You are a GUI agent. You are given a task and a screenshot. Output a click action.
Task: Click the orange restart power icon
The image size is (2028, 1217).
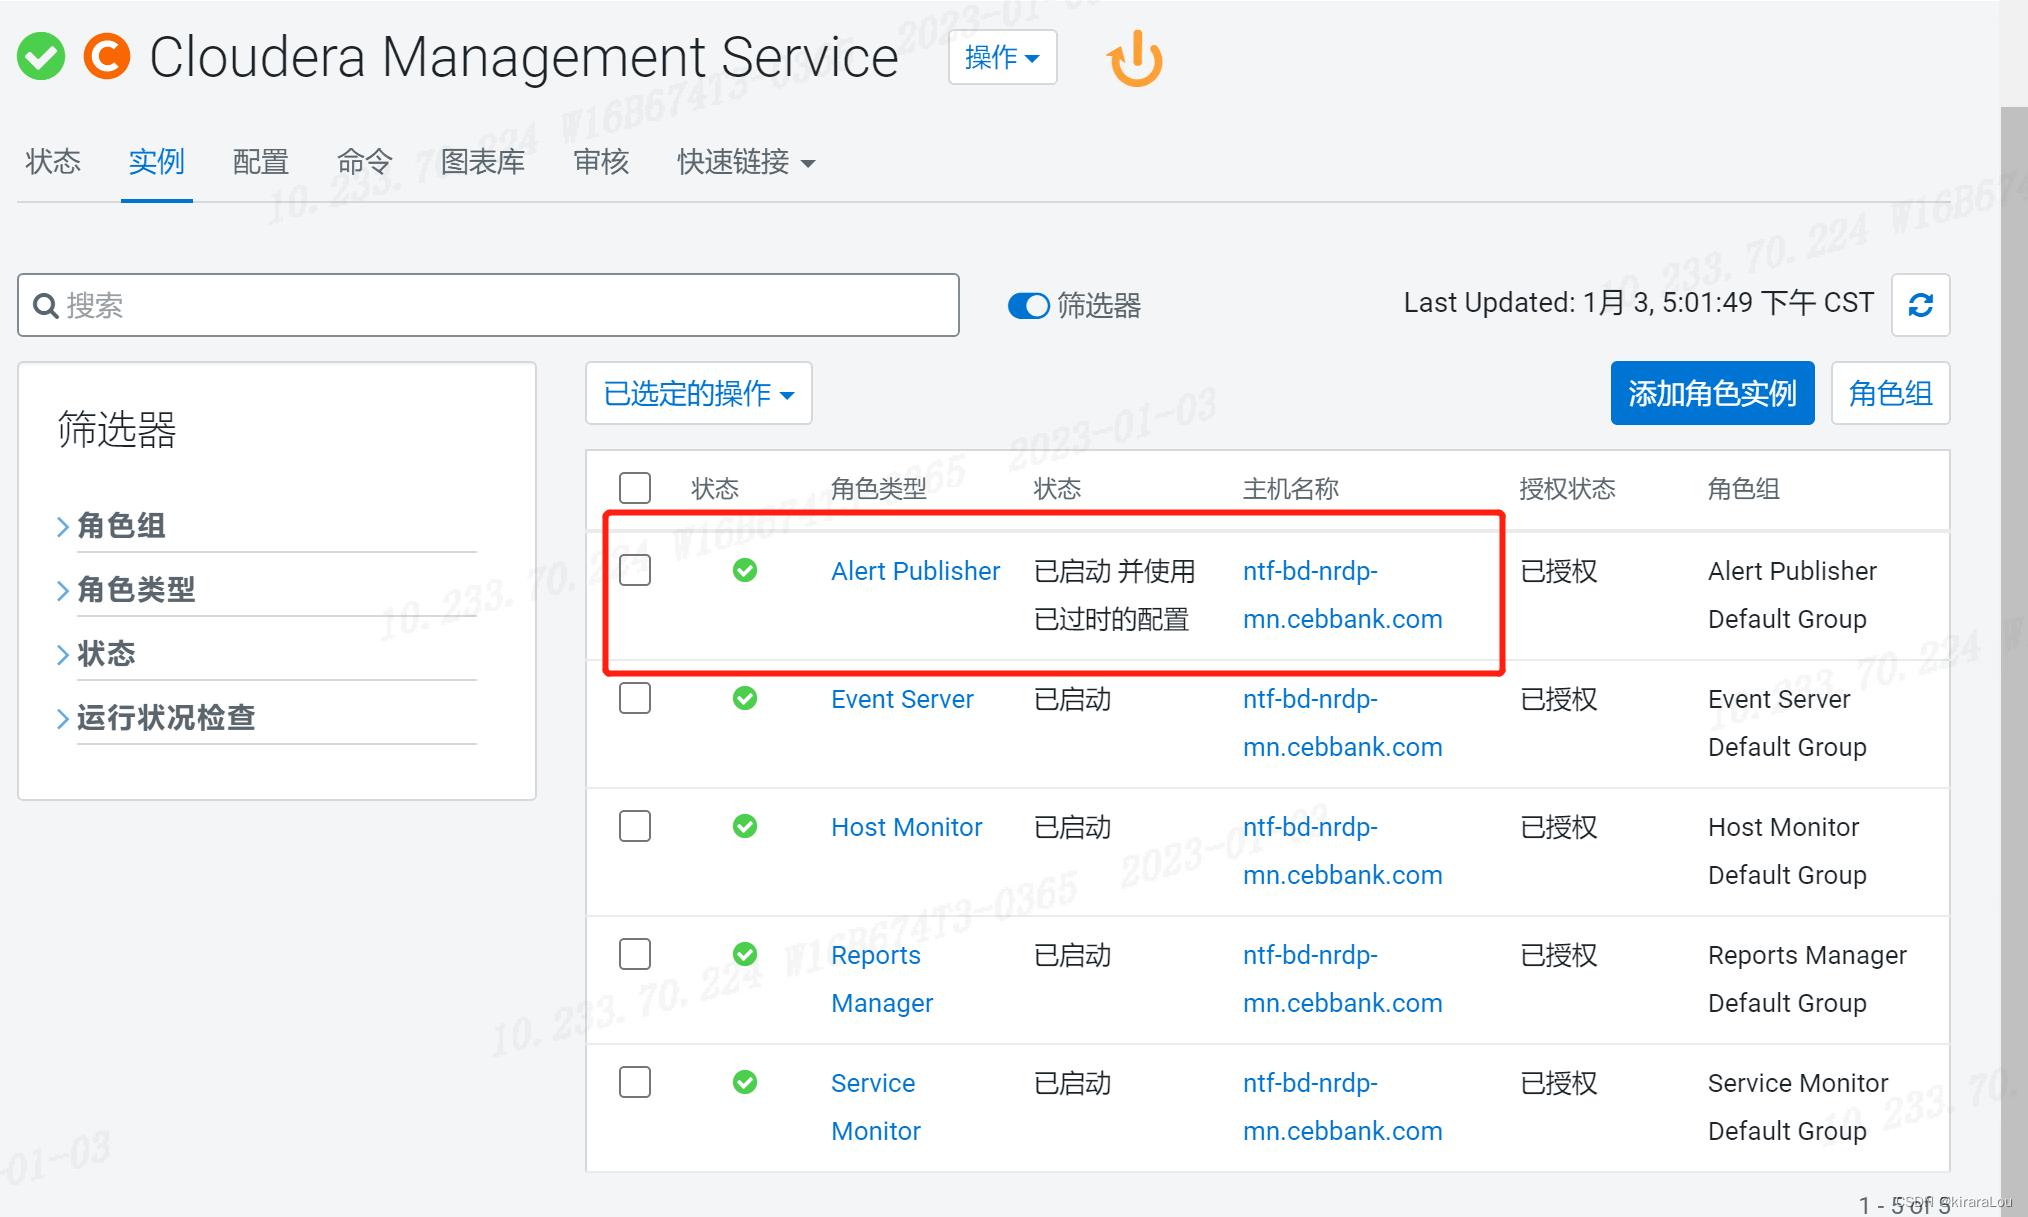click(x=1135, y=58)
